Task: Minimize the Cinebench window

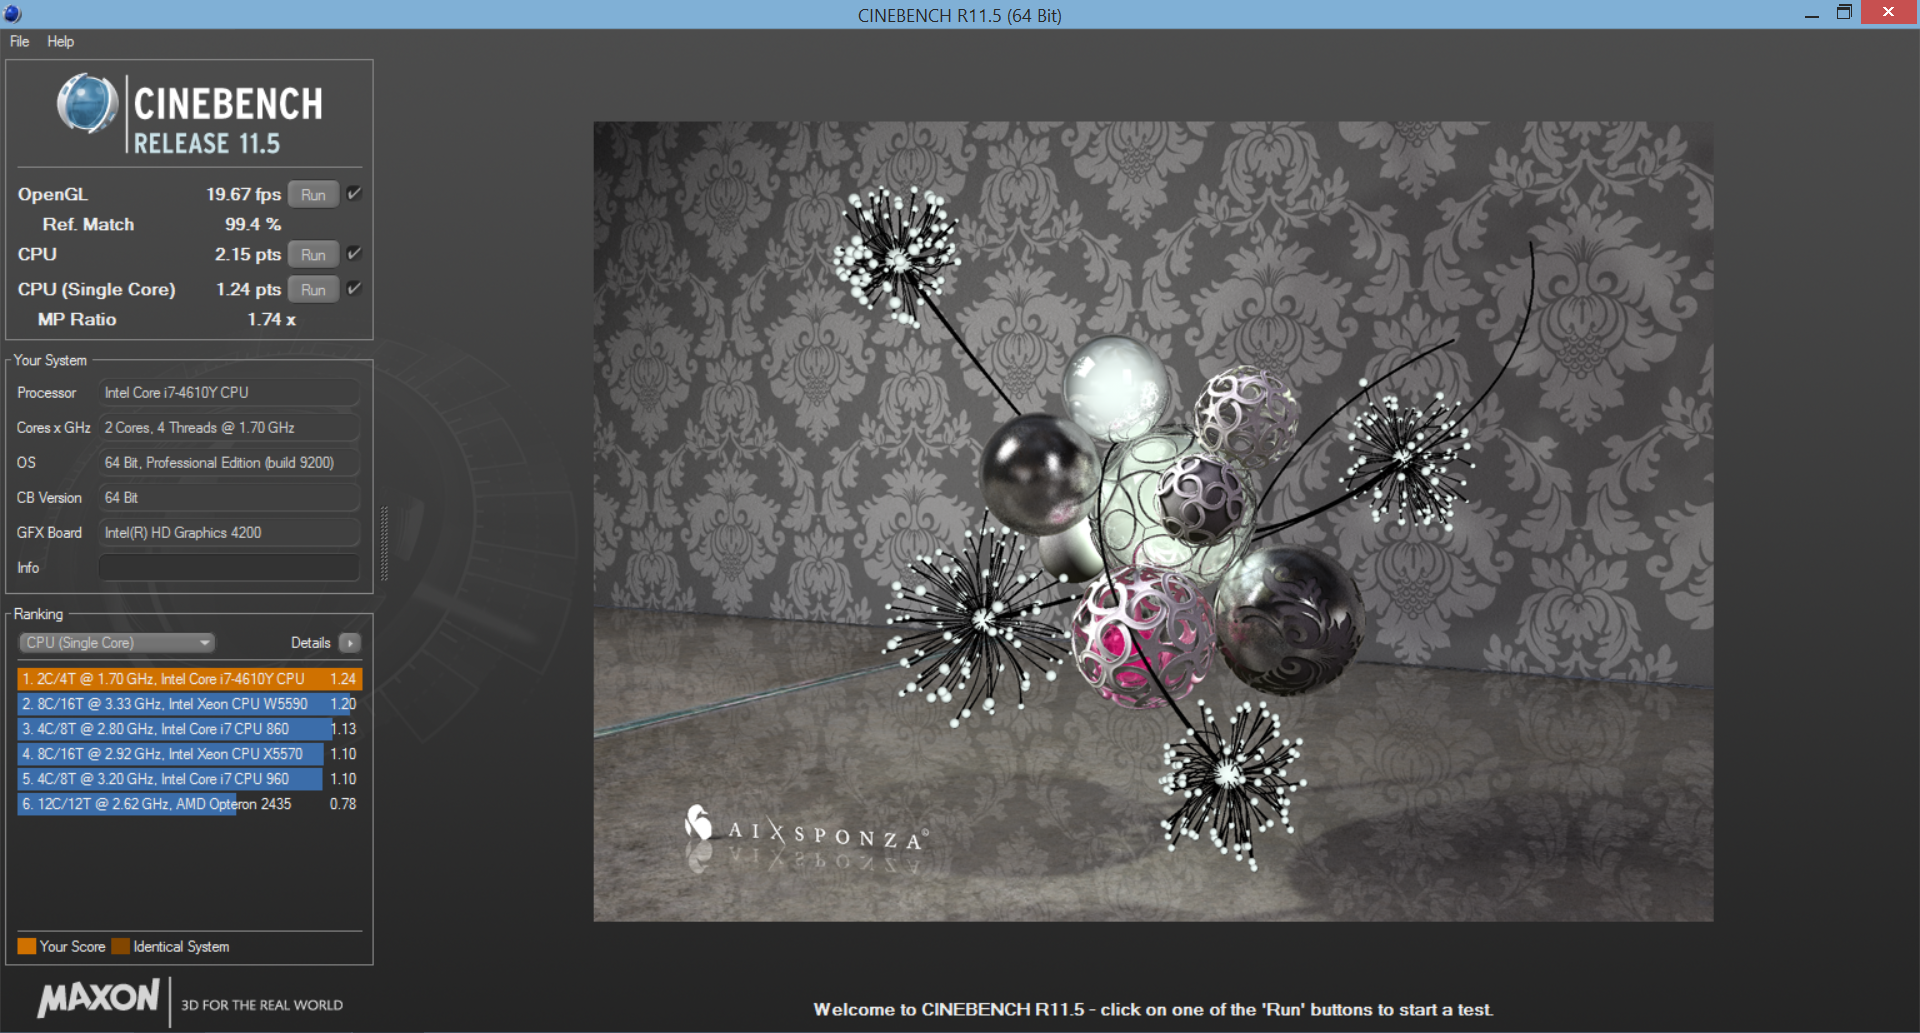Action: (x=1811, y=14)
